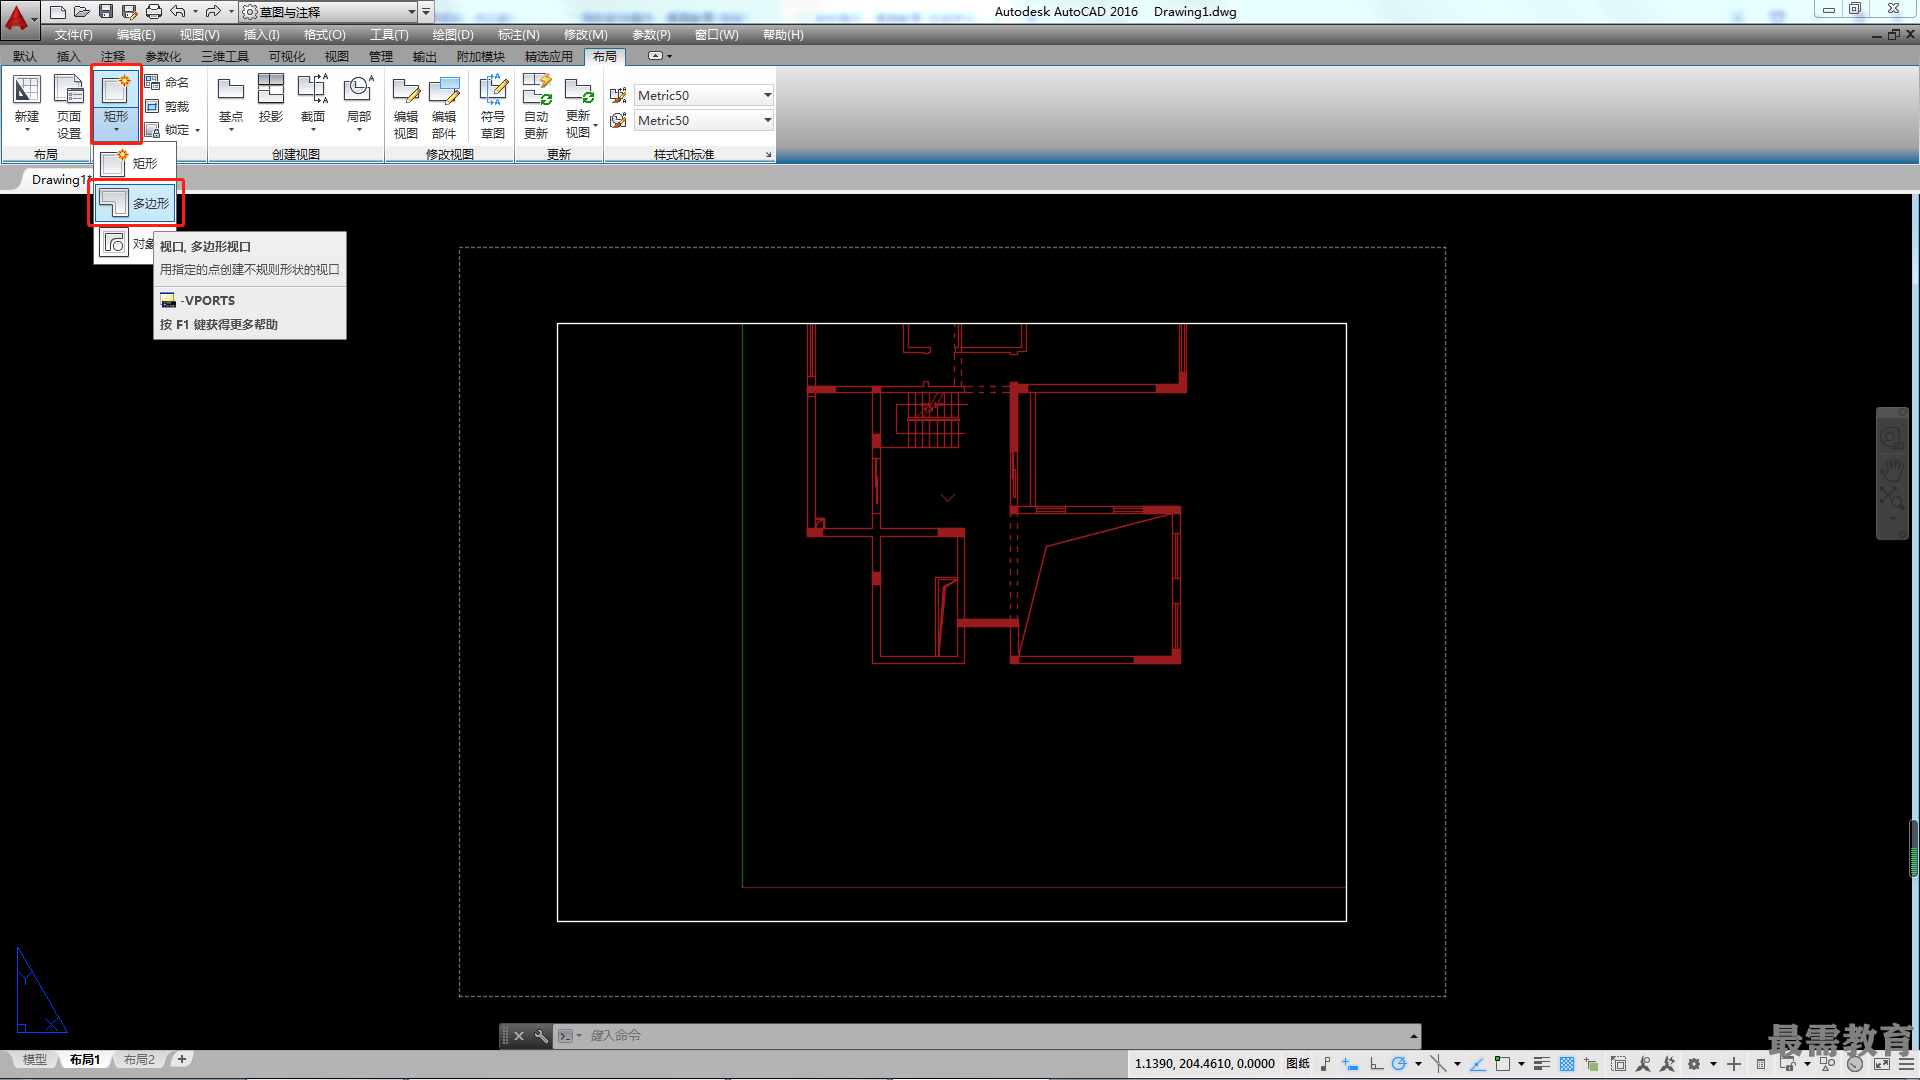
Task: Open object snap settings arrow in status bar
Action: point(1521,1064)
